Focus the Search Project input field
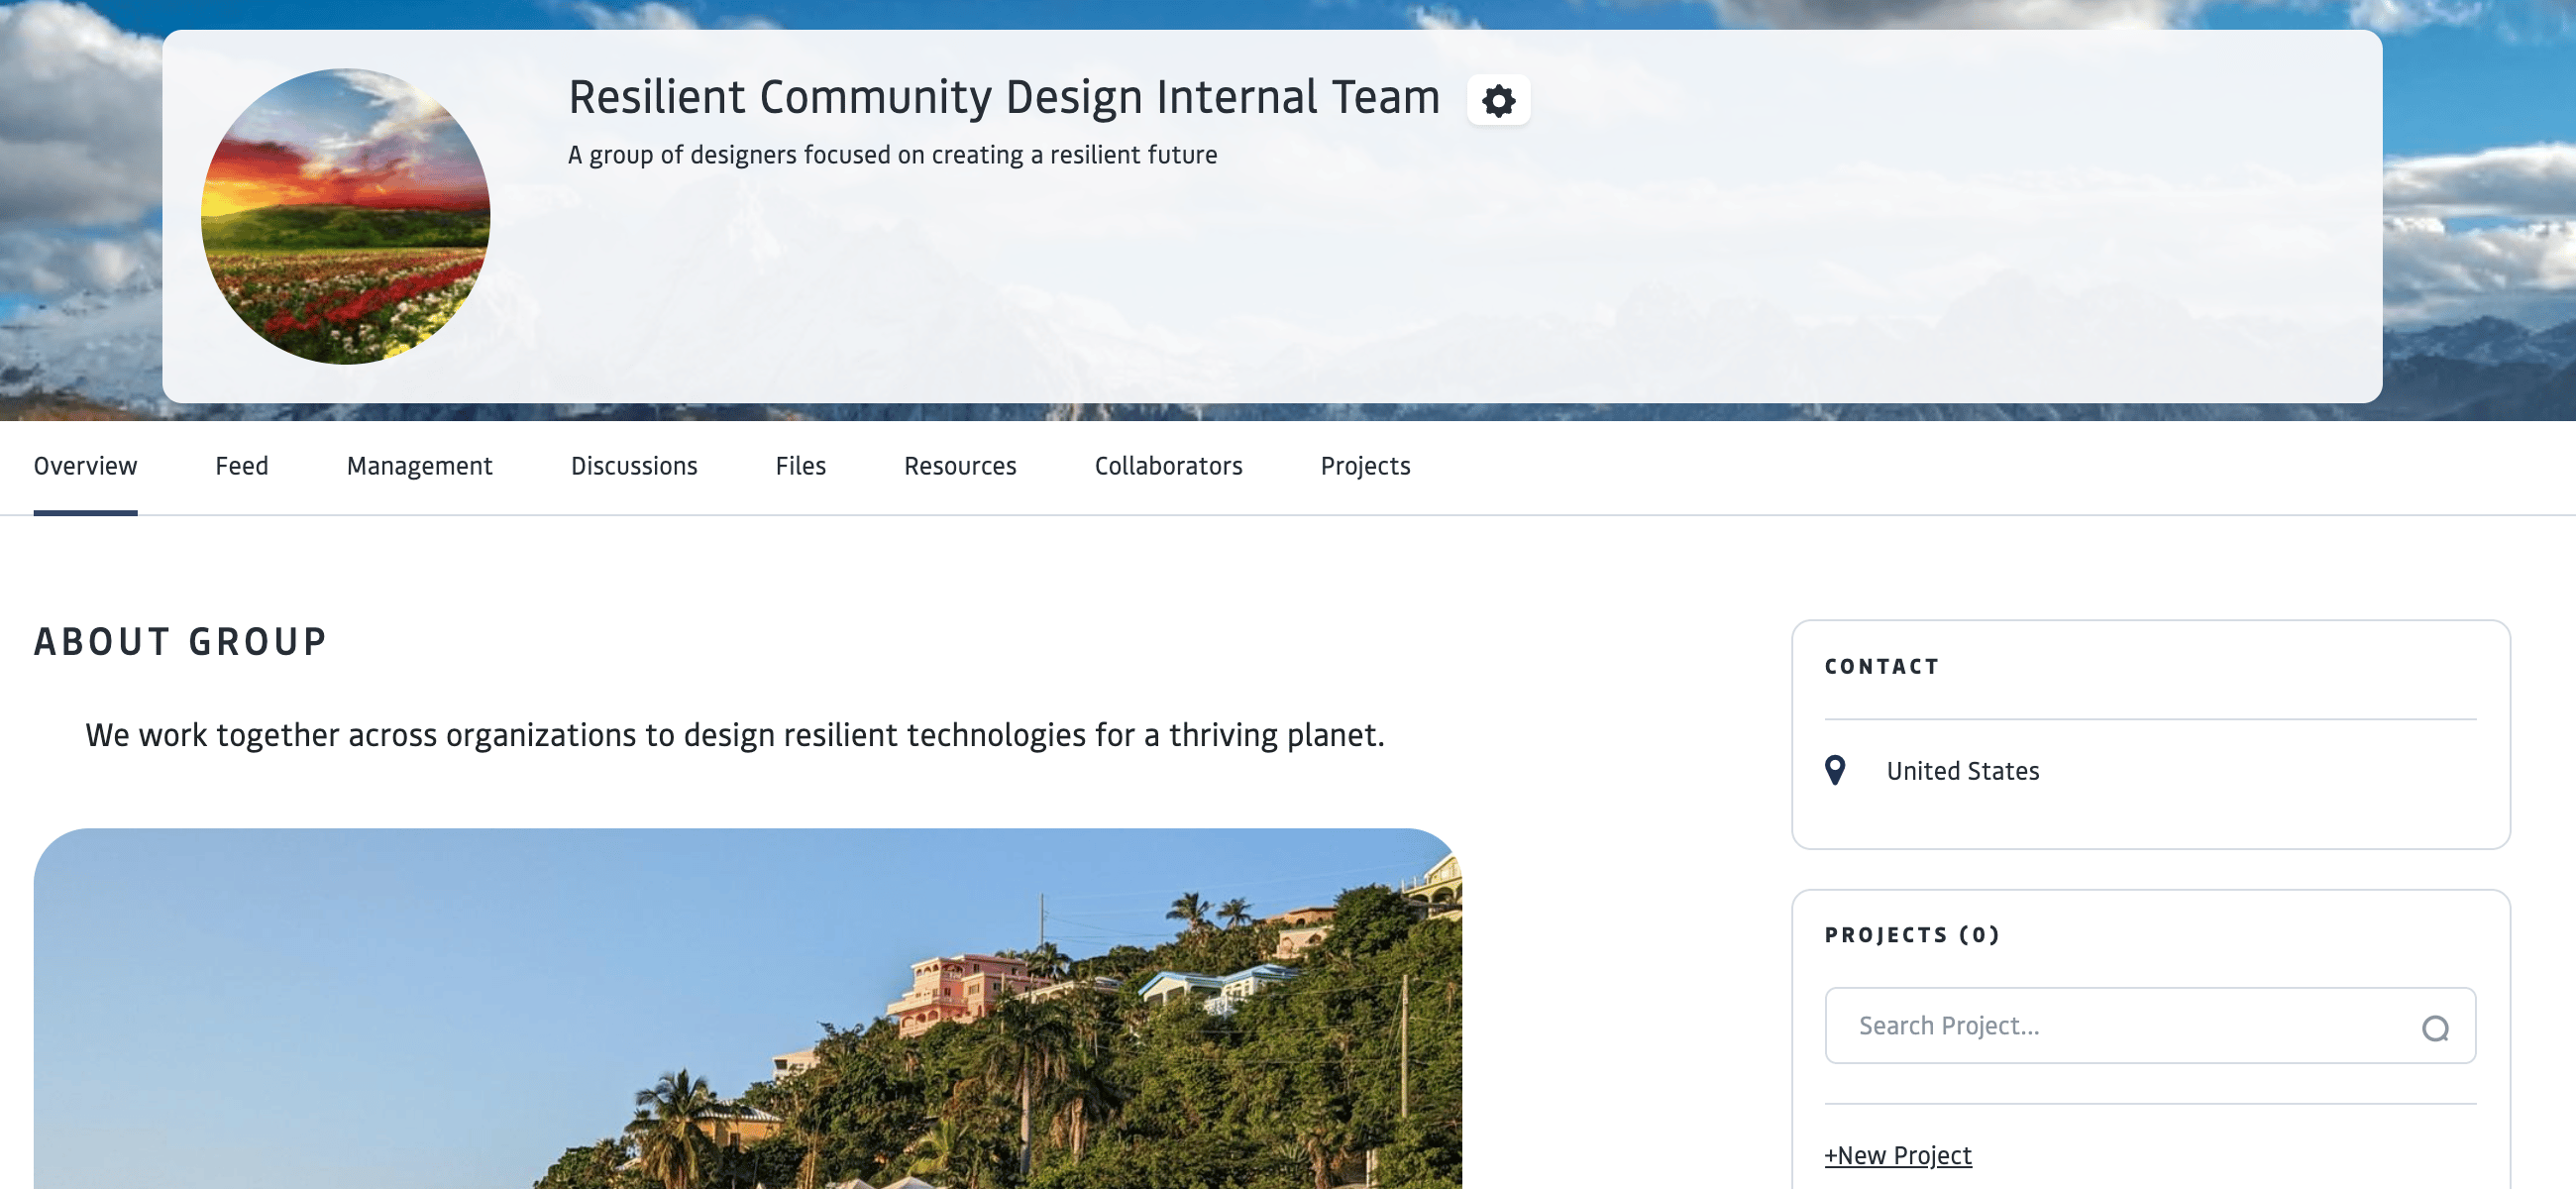 coord(2150,1025)
